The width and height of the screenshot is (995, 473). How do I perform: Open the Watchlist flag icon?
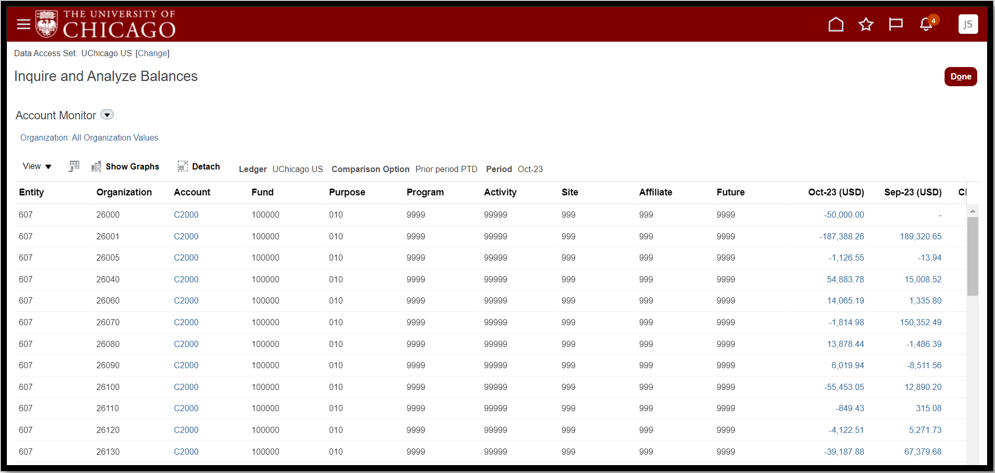pyautogui.click(x=895, y=25)
